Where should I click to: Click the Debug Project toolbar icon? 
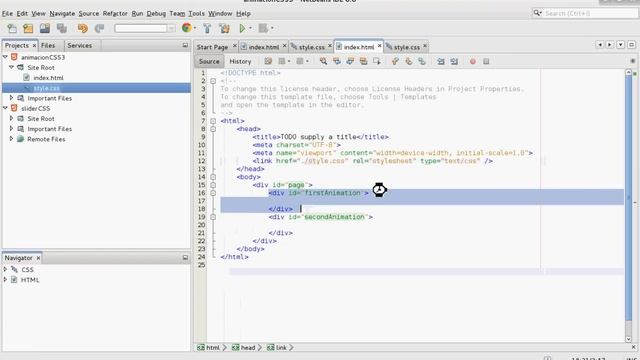point(263,28)
